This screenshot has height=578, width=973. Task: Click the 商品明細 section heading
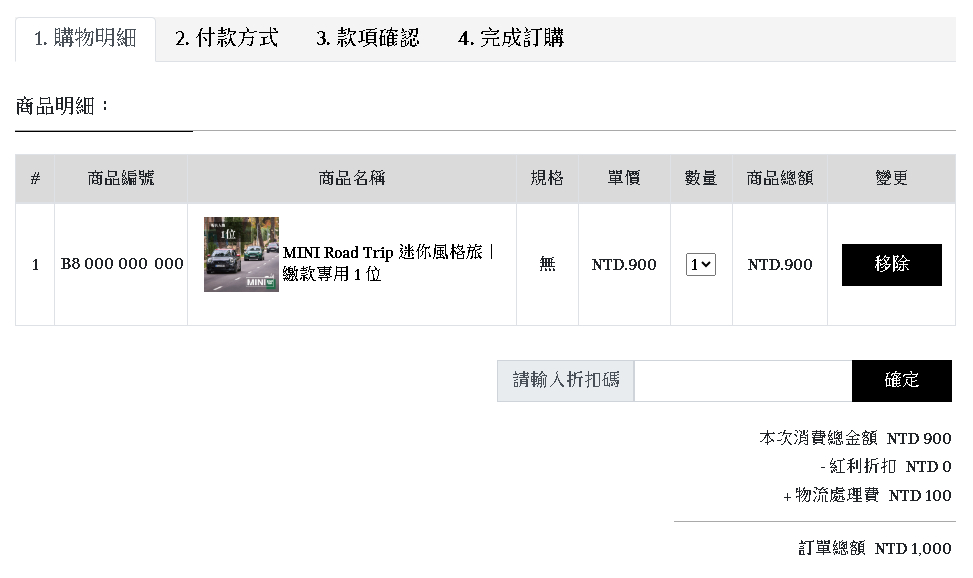coord(62,106)
